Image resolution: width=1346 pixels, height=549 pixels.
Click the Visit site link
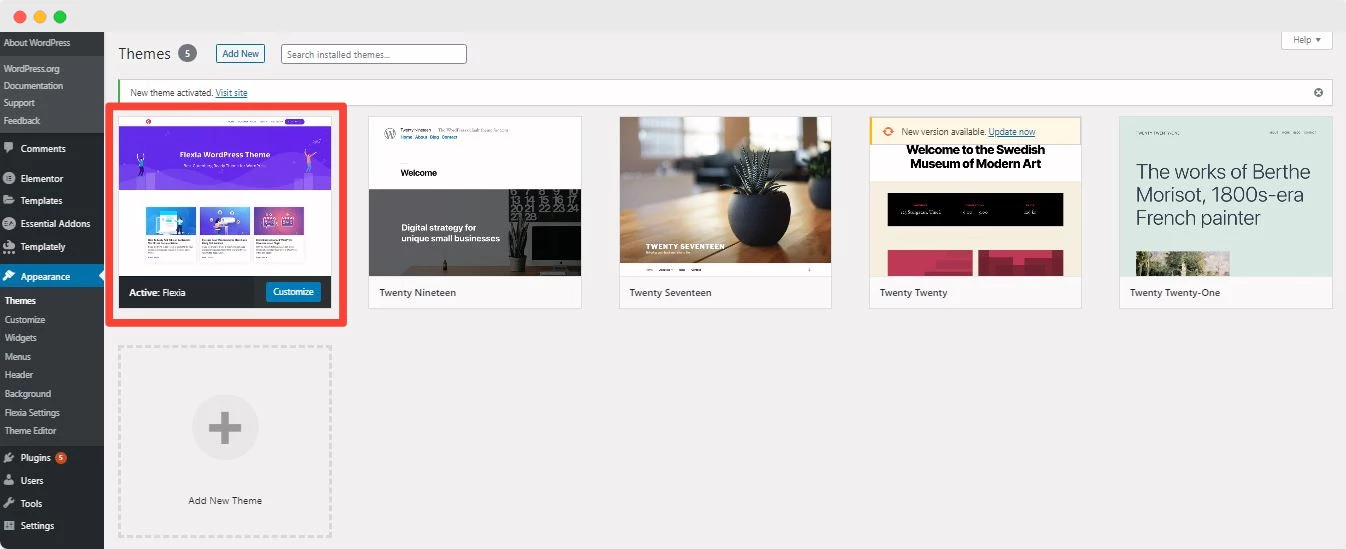pos(231,93)
